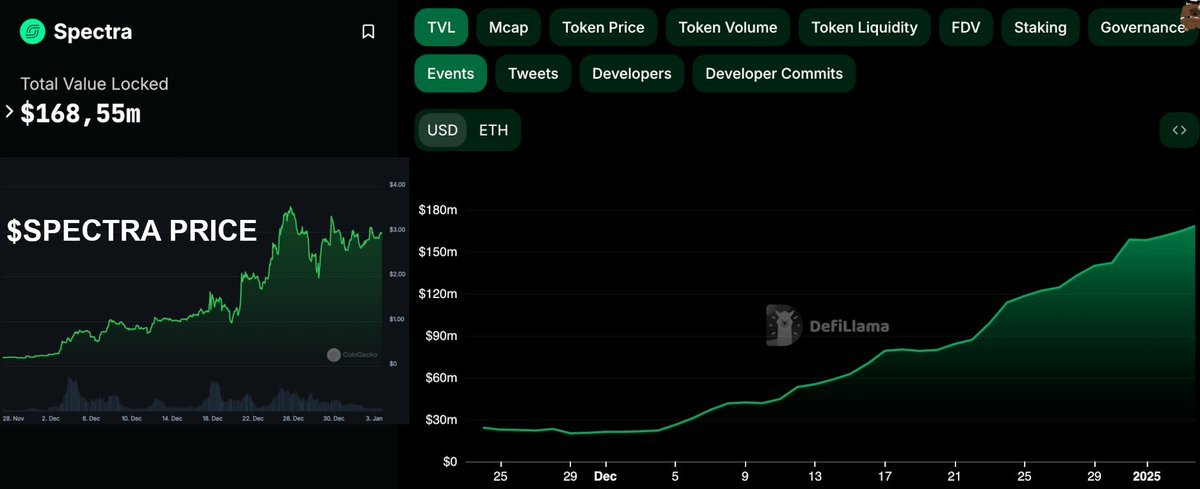
Task: Expand the Total Value Locked breakdown chevron
Action: pyautogui.click(x=9, y=112)
